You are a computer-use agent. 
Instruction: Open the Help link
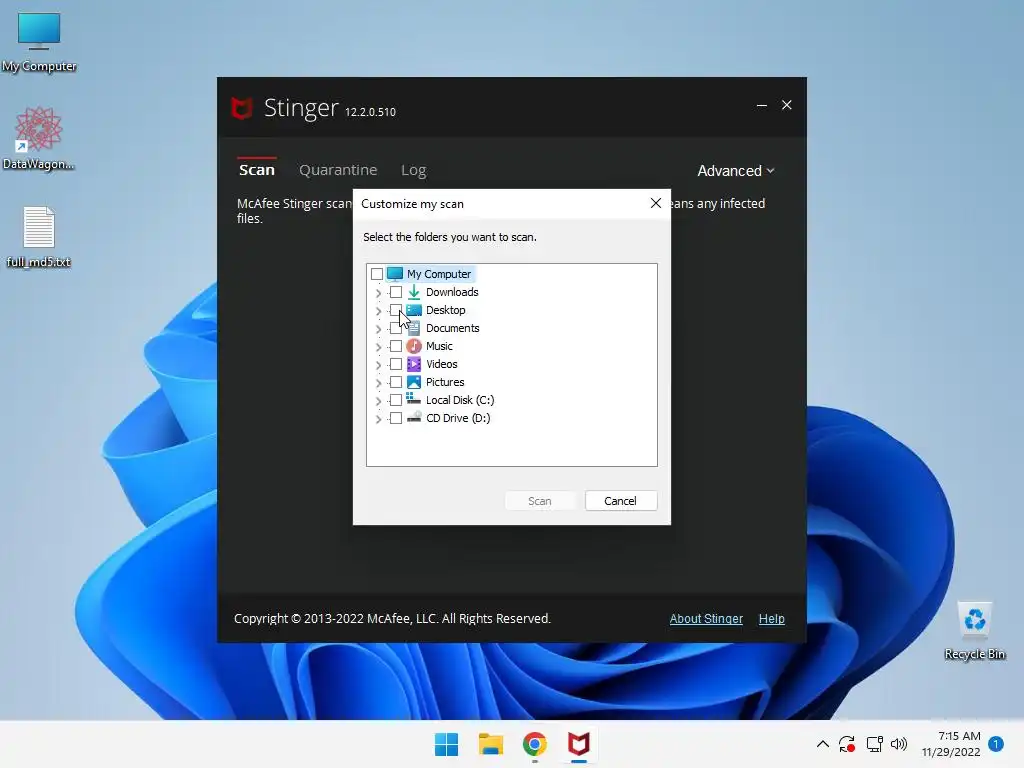tap(771, 618)
